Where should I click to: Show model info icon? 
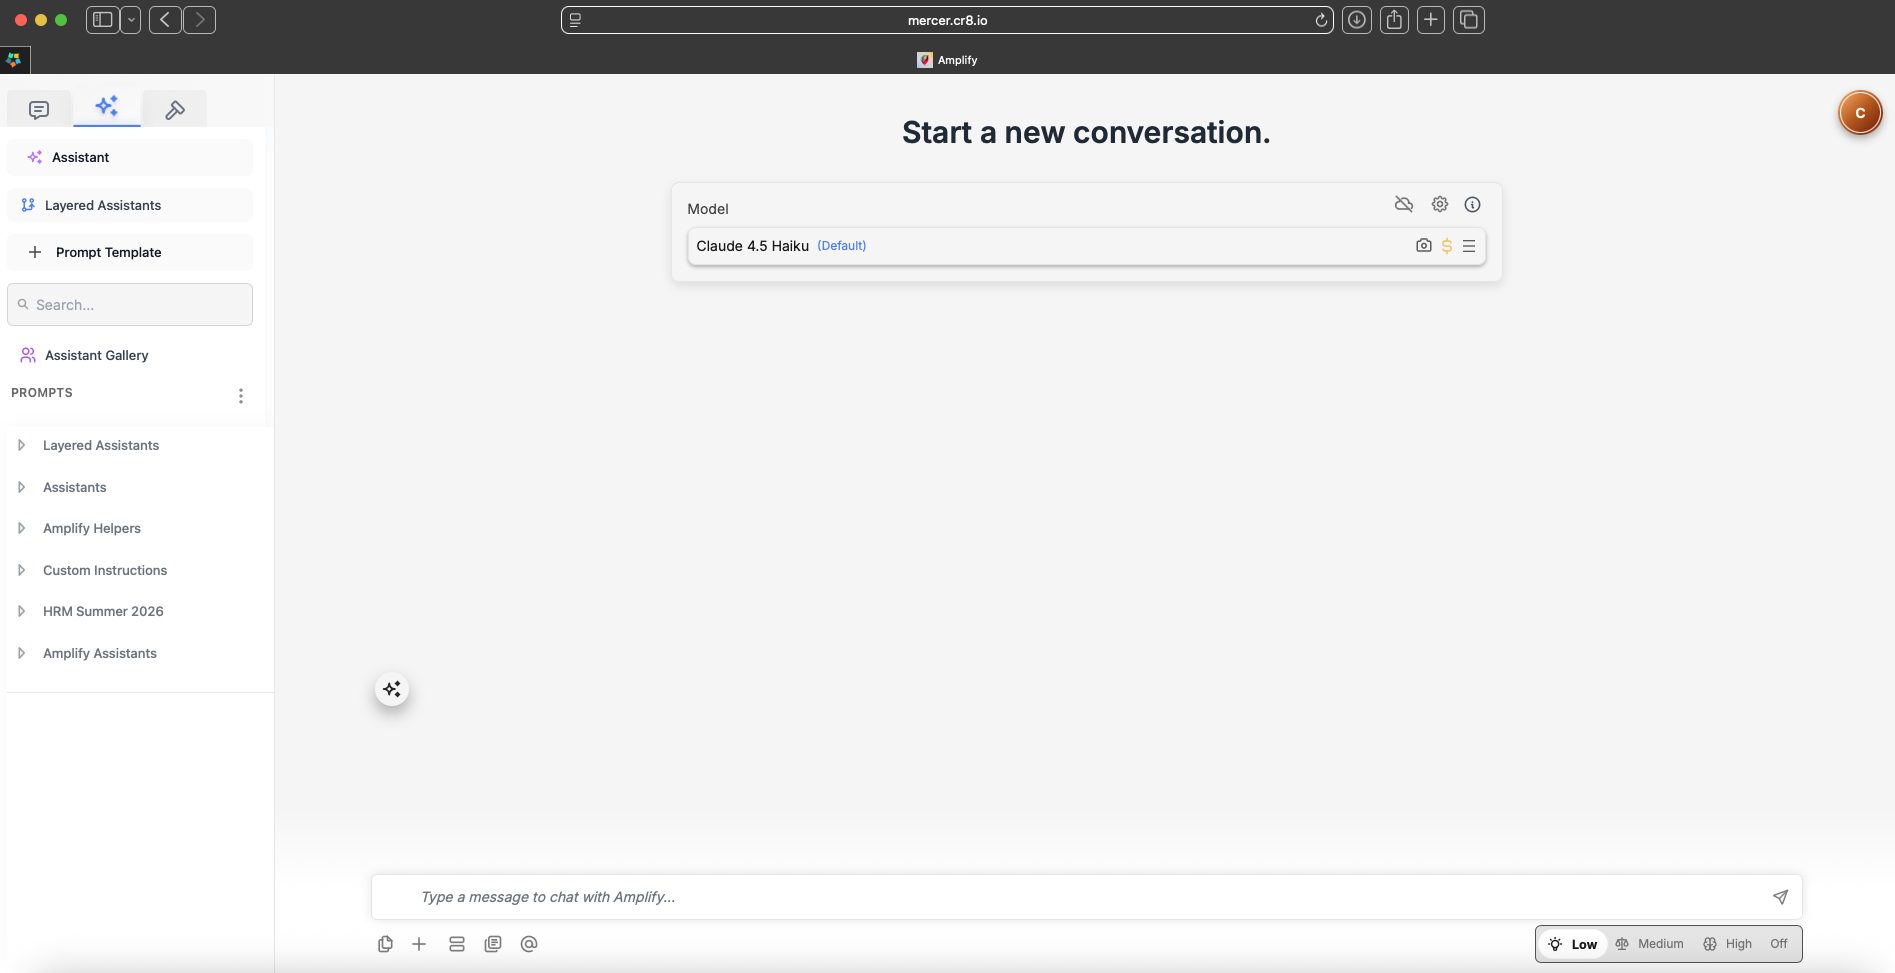click(1473, 204)
